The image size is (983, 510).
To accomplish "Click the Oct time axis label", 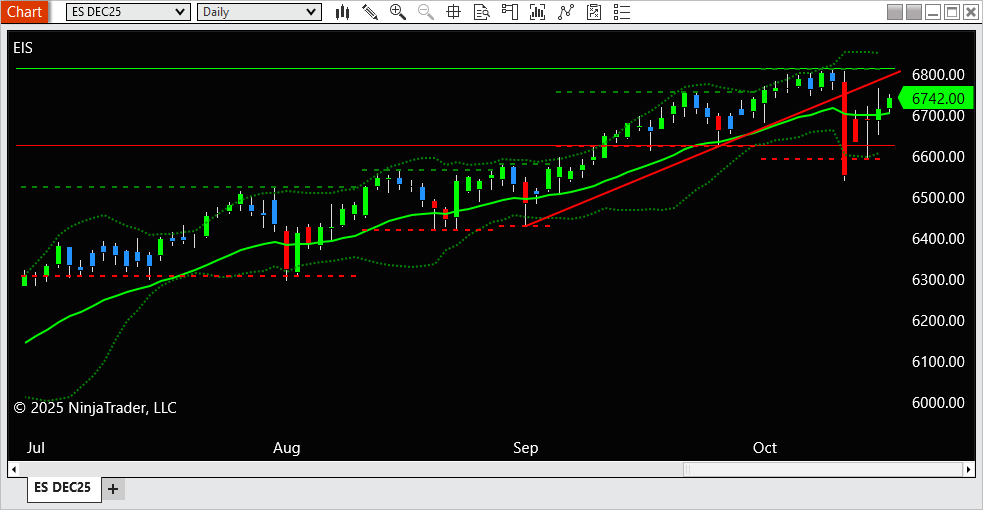I will pyautogui.click(x=765, y=448).
